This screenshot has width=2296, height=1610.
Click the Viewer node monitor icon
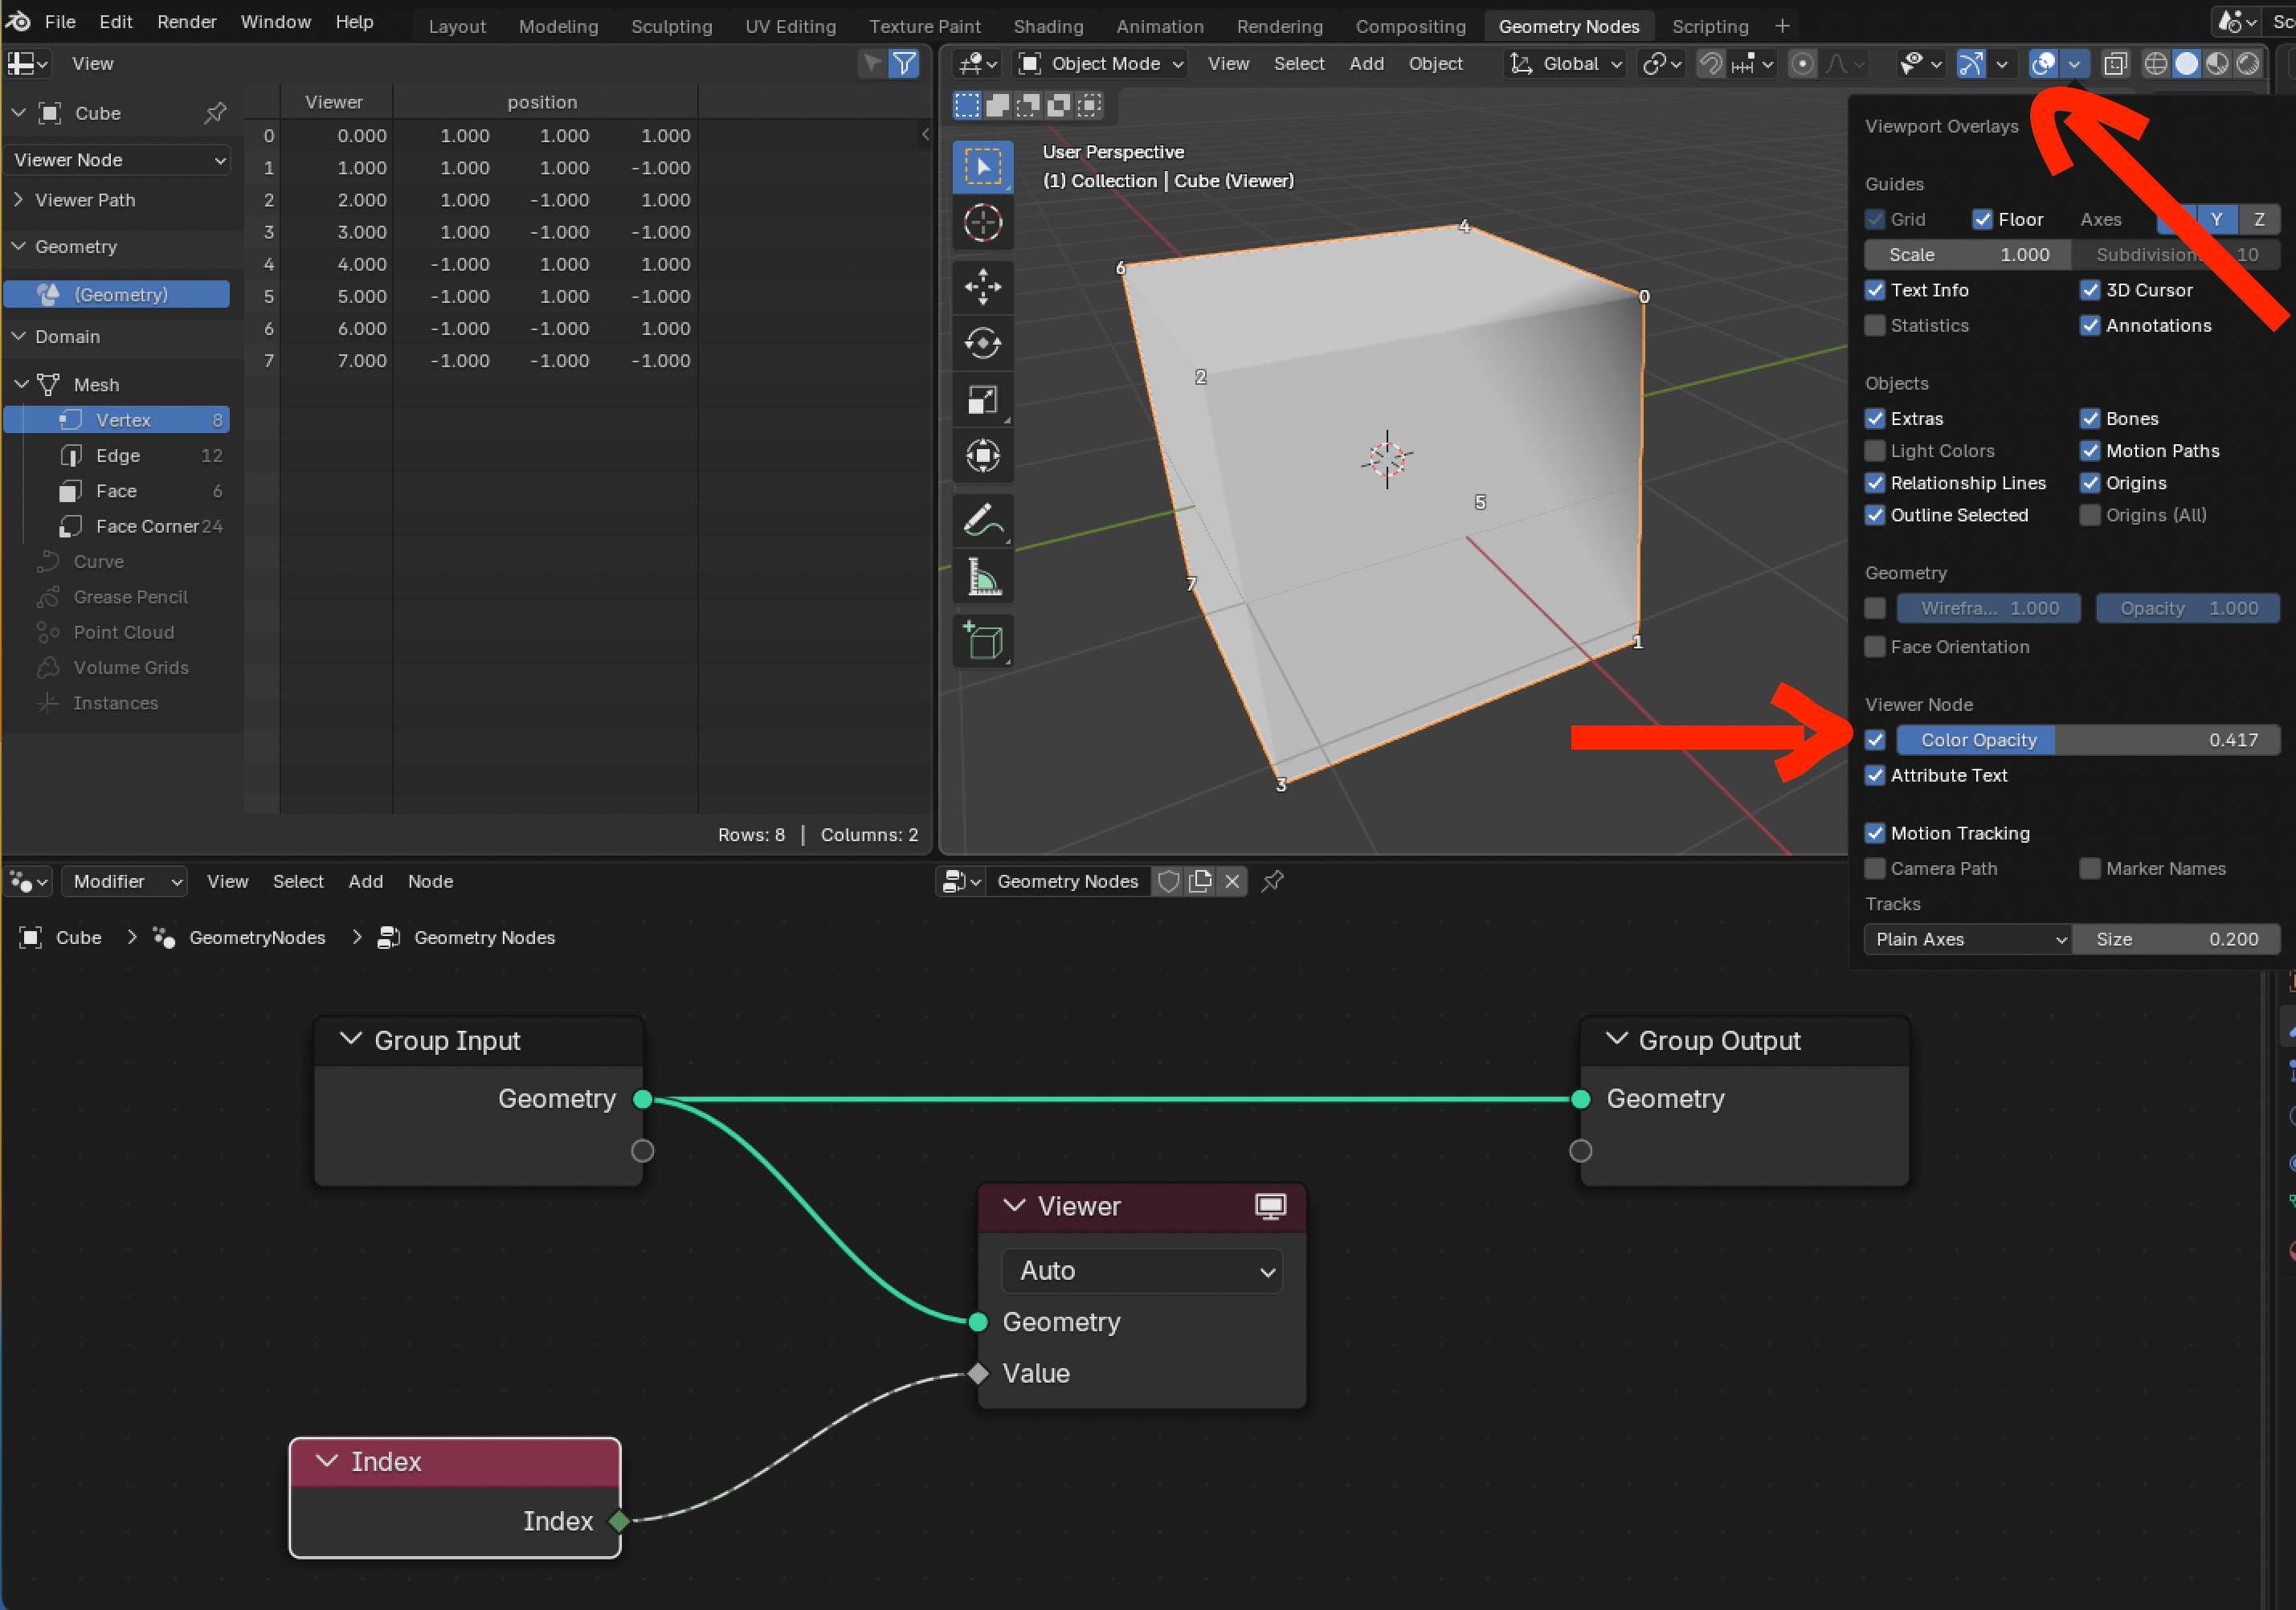[x=1270, y=1206]
